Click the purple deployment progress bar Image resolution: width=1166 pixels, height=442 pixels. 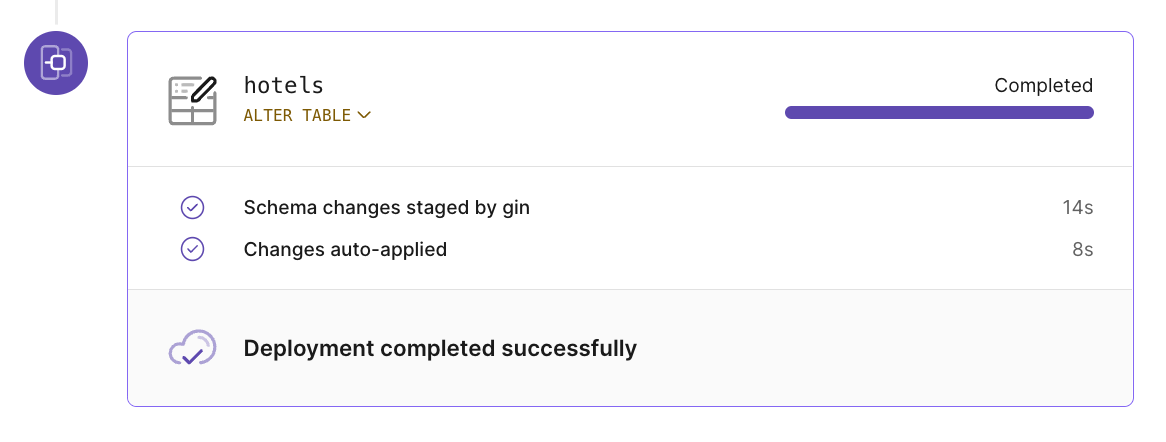pyautogui.click(x=939, y=112)
